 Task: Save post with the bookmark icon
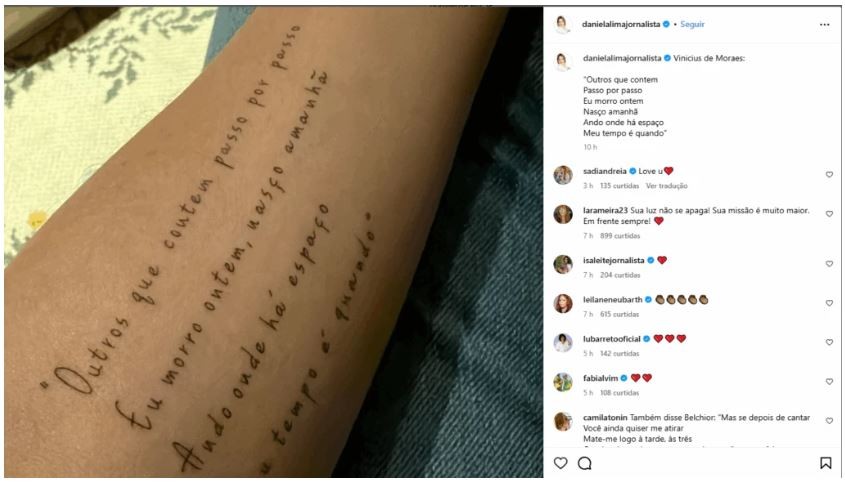[x=825, y=463]
